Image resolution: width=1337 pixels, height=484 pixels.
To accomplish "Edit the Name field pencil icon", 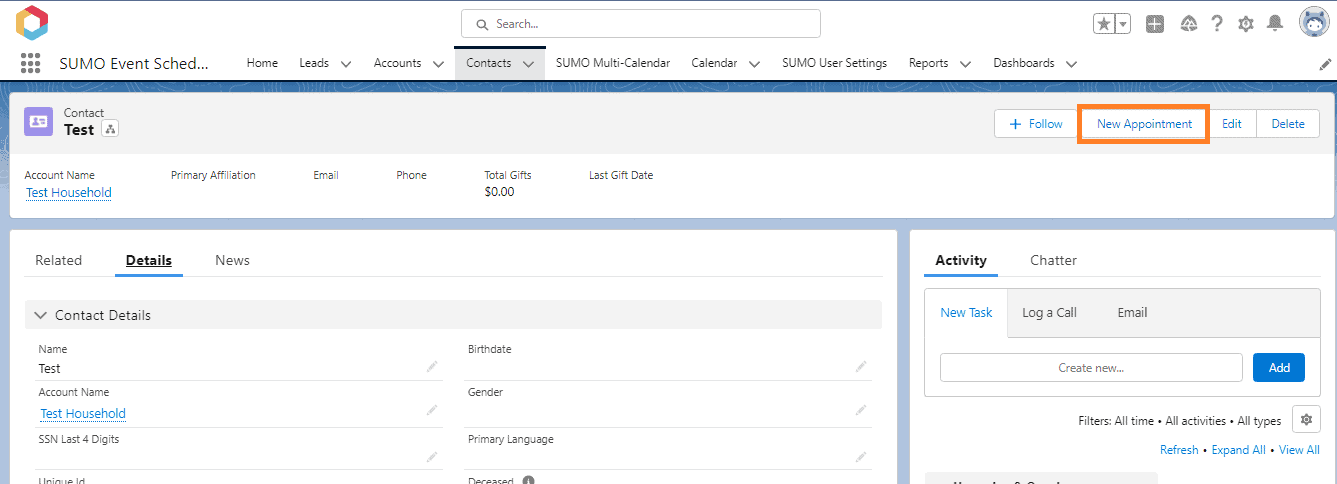I will [x=432, y=367].
